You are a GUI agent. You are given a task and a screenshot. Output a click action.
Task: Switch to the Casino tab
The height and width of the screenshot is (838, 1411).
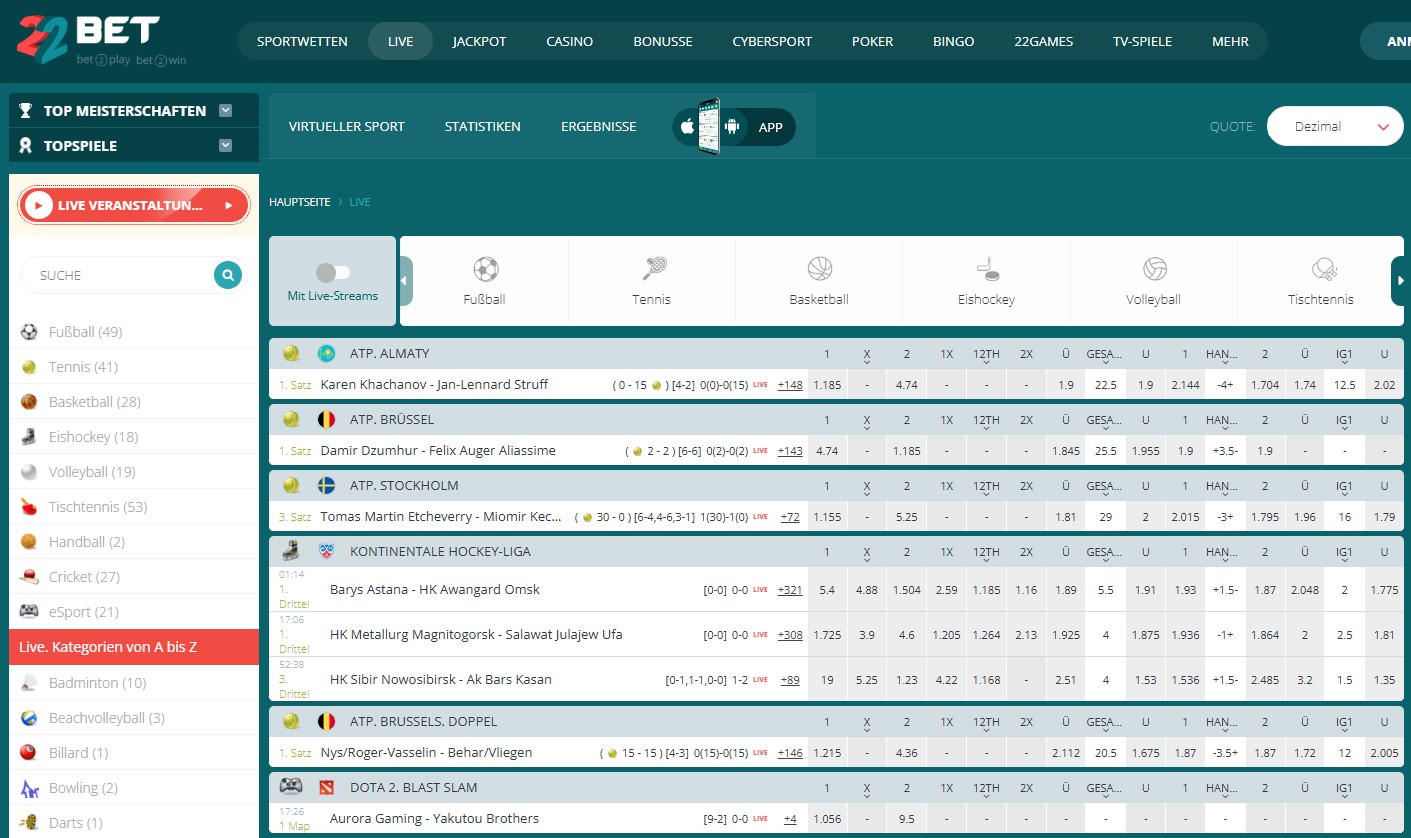[x=569, y=41]
